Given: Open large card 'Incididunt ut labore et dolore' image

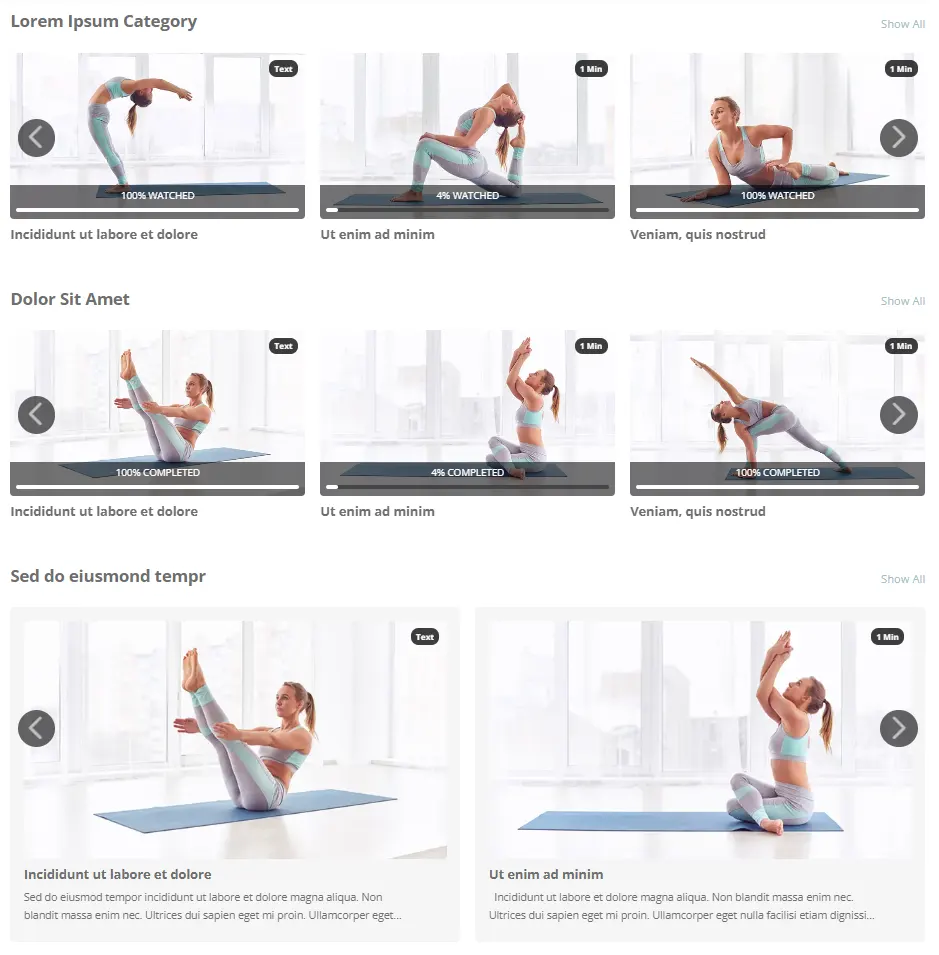Looking at the screenshot, I should [x=235, y=739].
